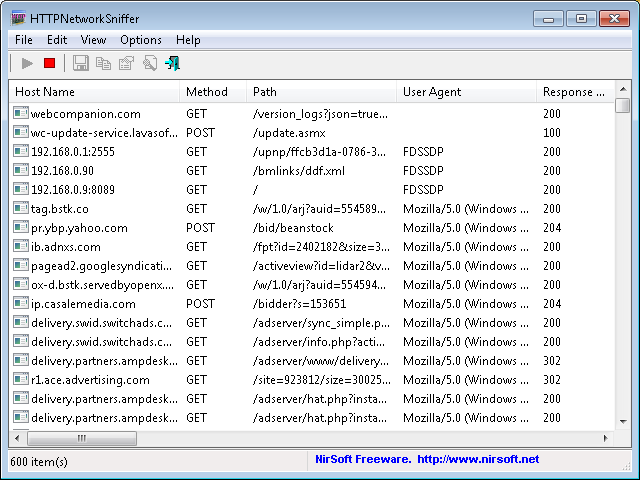Click the Find magnifier toolbar icon
Image resolution: width=640 pixels, height=480 pixels.
pos(149,63)
